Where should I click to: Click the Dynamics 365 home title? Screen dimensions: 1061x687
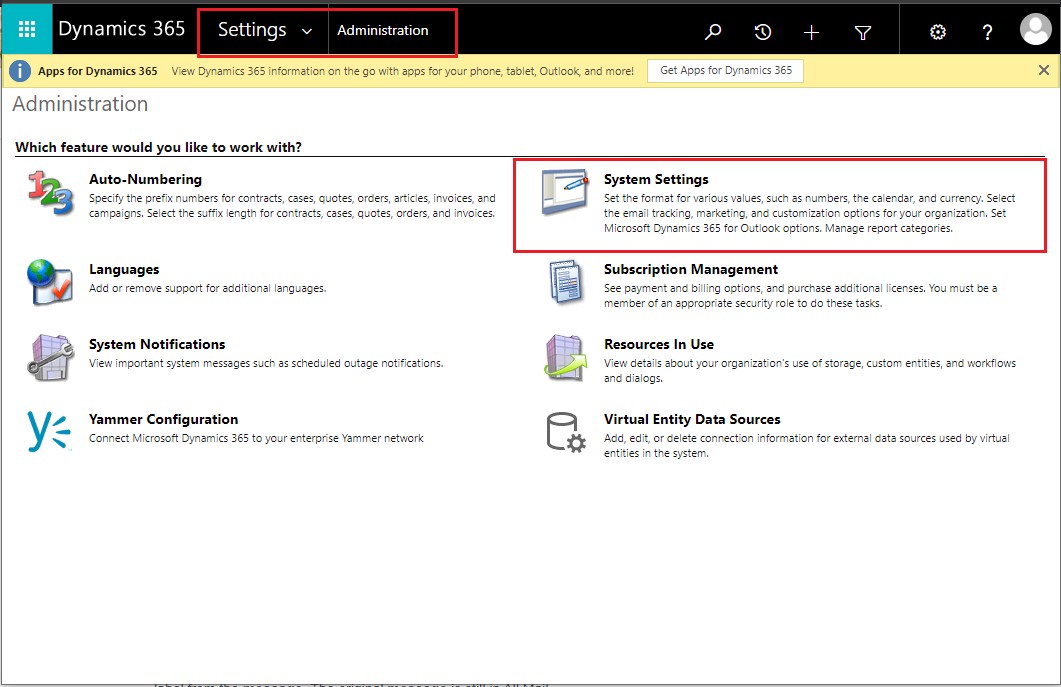(x=122, y=29)
